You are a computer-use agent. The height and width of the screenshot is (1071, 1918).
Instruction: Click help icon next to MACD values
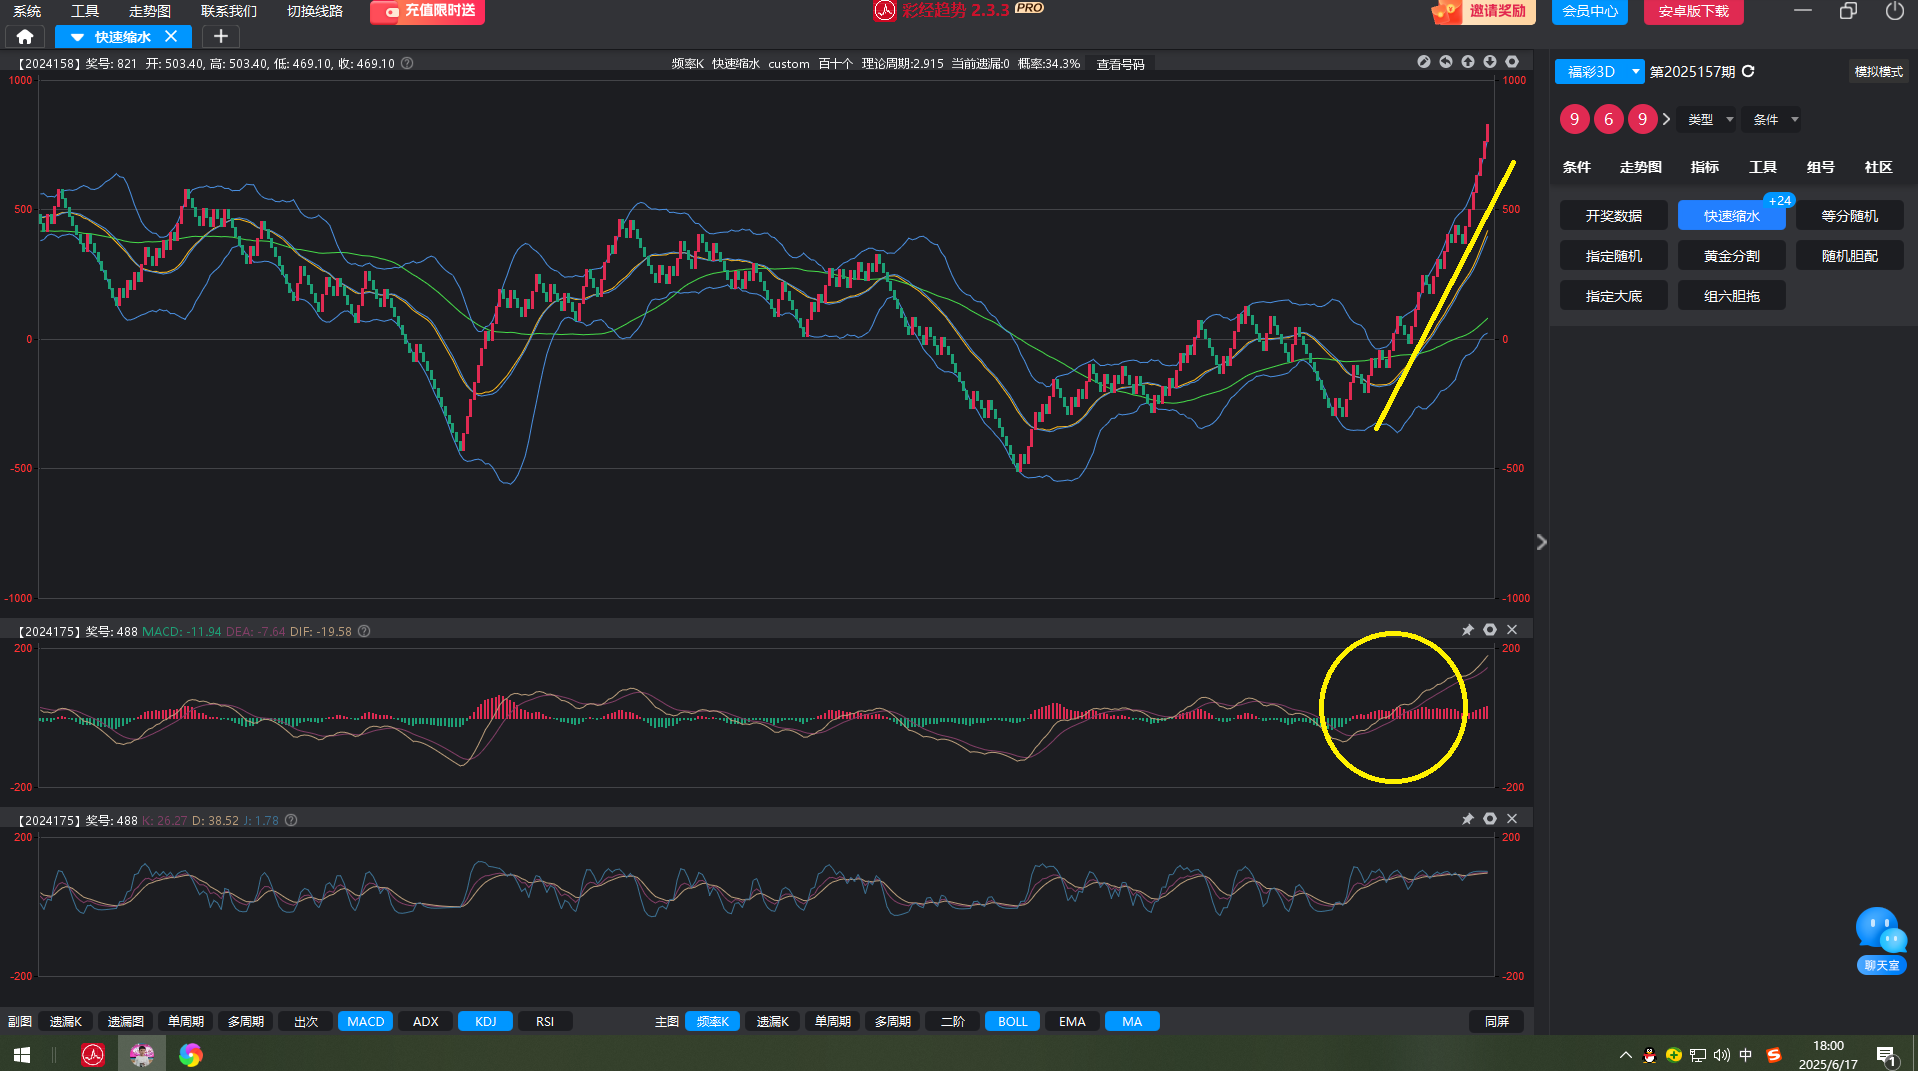[364, 631]
